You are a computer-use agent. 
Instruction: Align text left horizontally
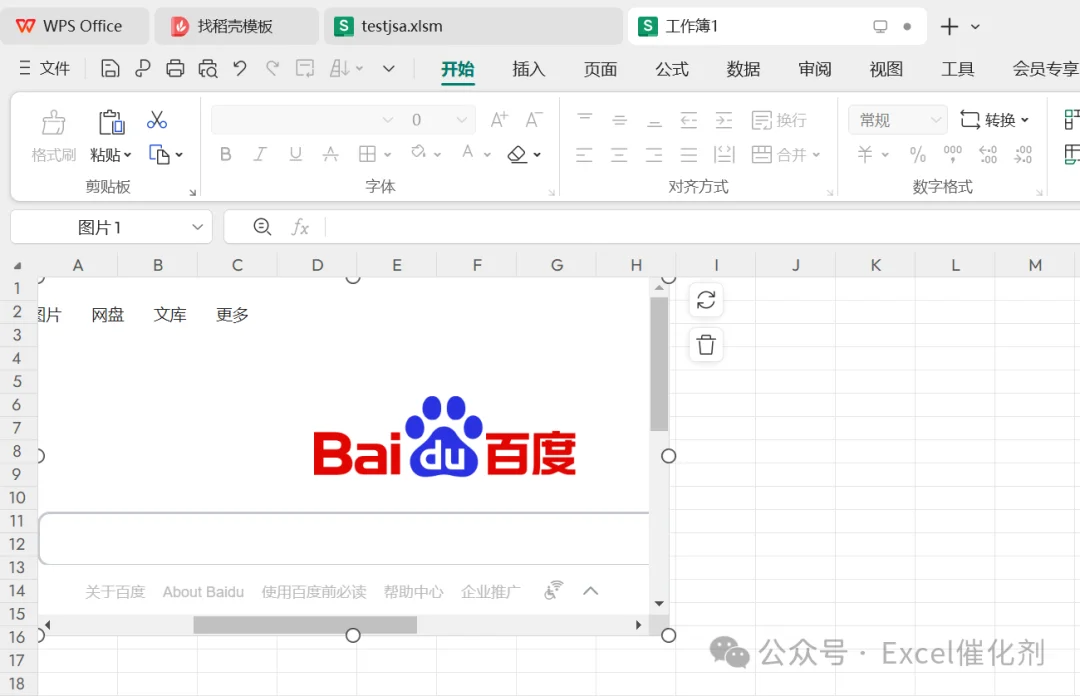point(584,154)
